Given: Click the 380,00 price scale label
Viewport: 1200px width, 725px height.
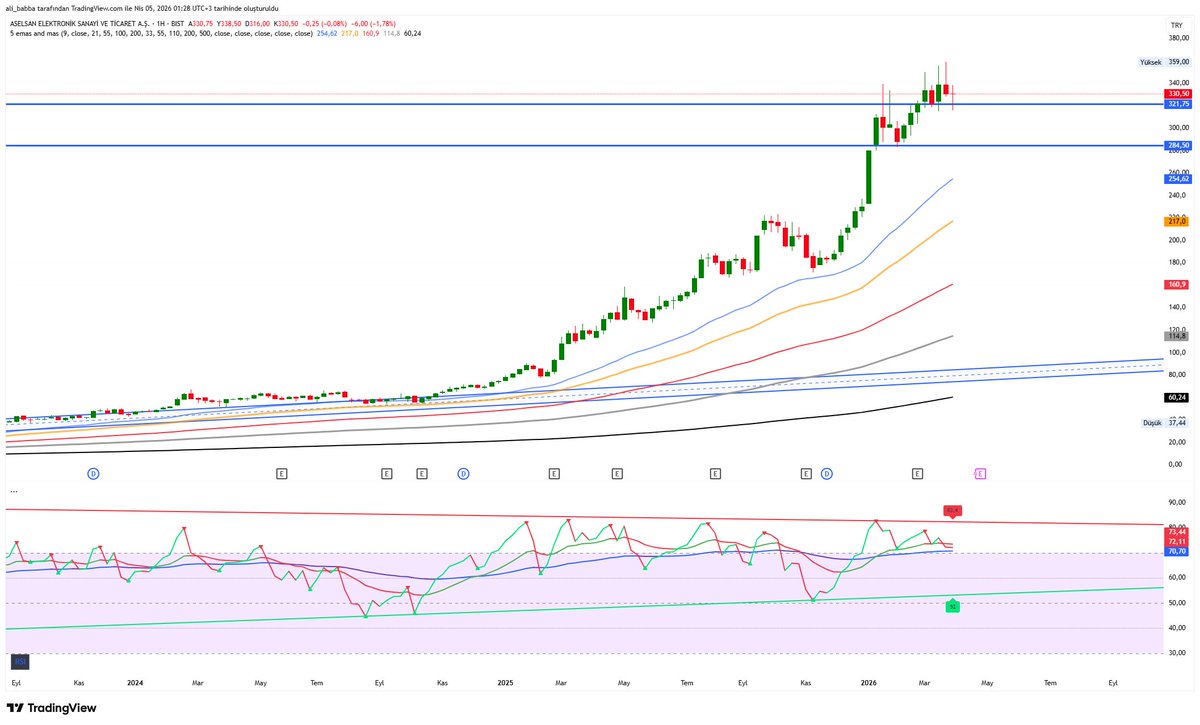Looking at the screenshot, I should [1177, 37].
